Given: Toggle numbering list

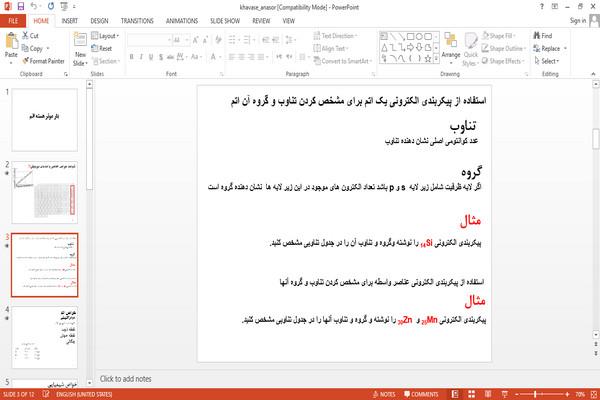Looking at the screenshot, I should (247, 40).
